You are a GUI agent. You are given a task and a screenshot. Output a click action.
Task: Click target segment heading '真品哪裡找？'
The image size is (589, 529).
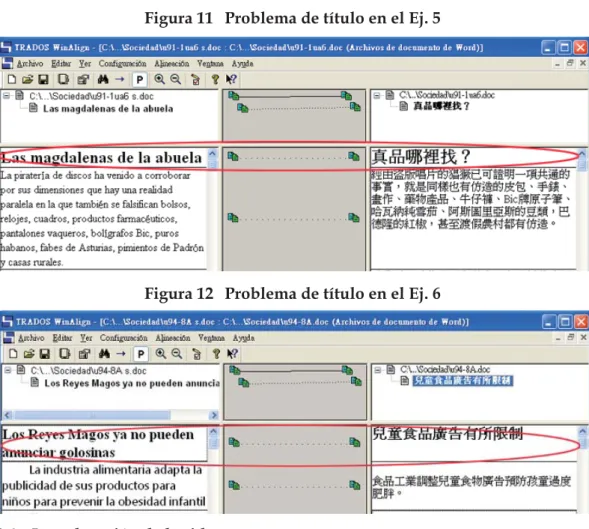pos(421,157)
